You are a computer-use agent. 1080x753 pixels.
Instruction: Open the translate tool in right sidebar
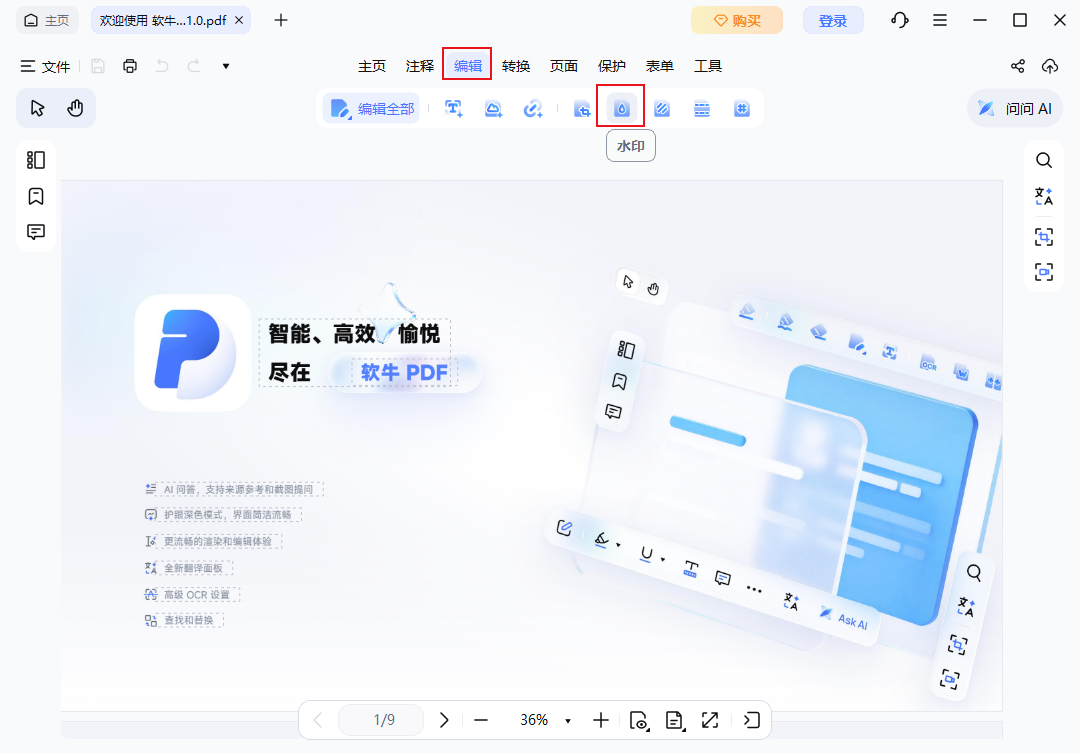pos(1044,196)
